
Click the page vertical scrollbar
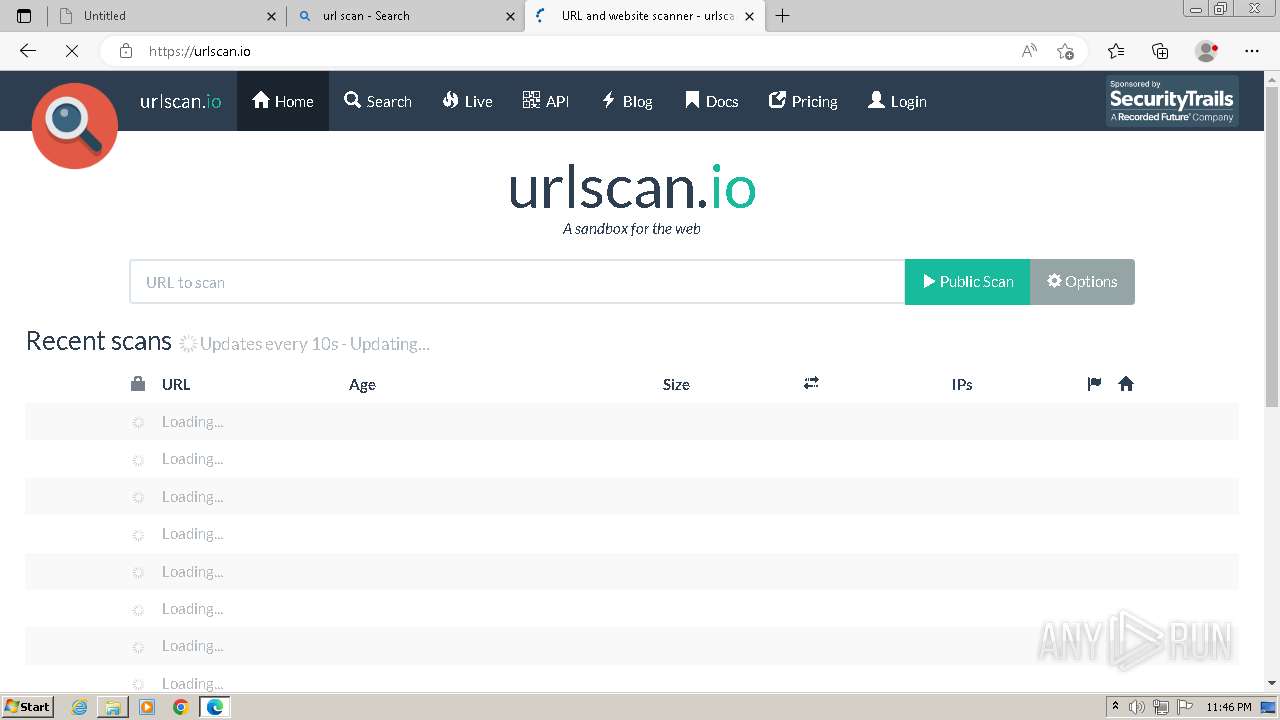pos(1272,246)
